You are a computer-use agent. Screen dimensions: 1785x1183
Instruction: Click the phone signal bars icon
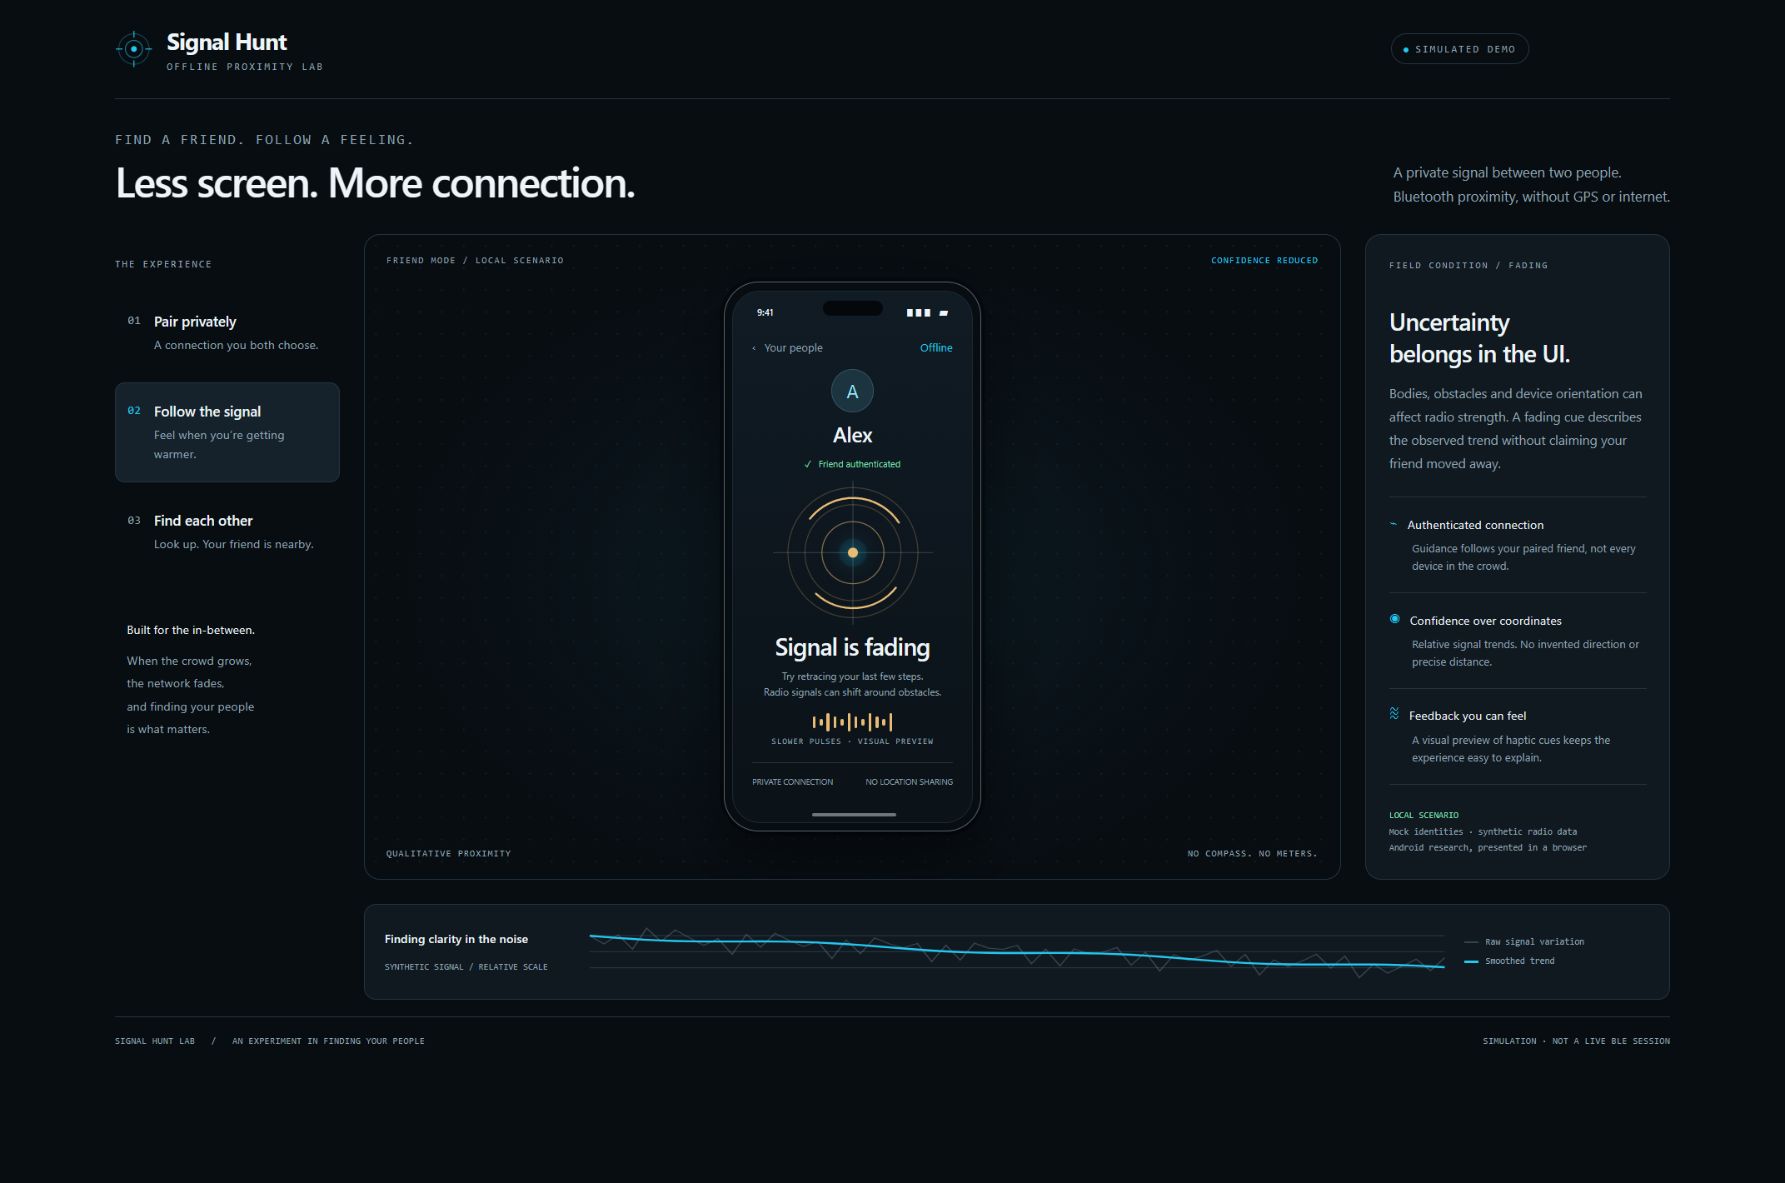[x=918, y=313]
